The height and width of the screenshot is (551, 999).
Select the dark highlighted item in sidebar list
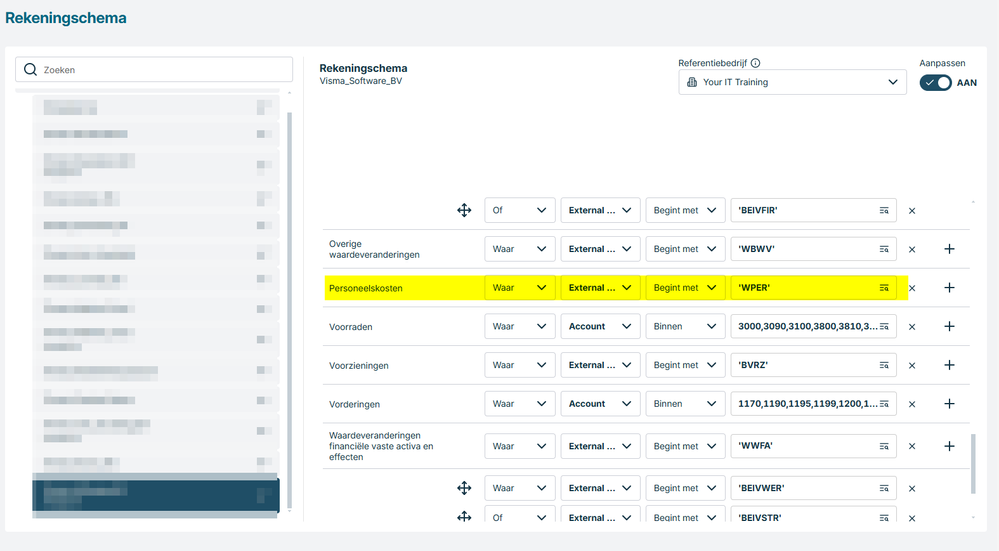[155, 495]
